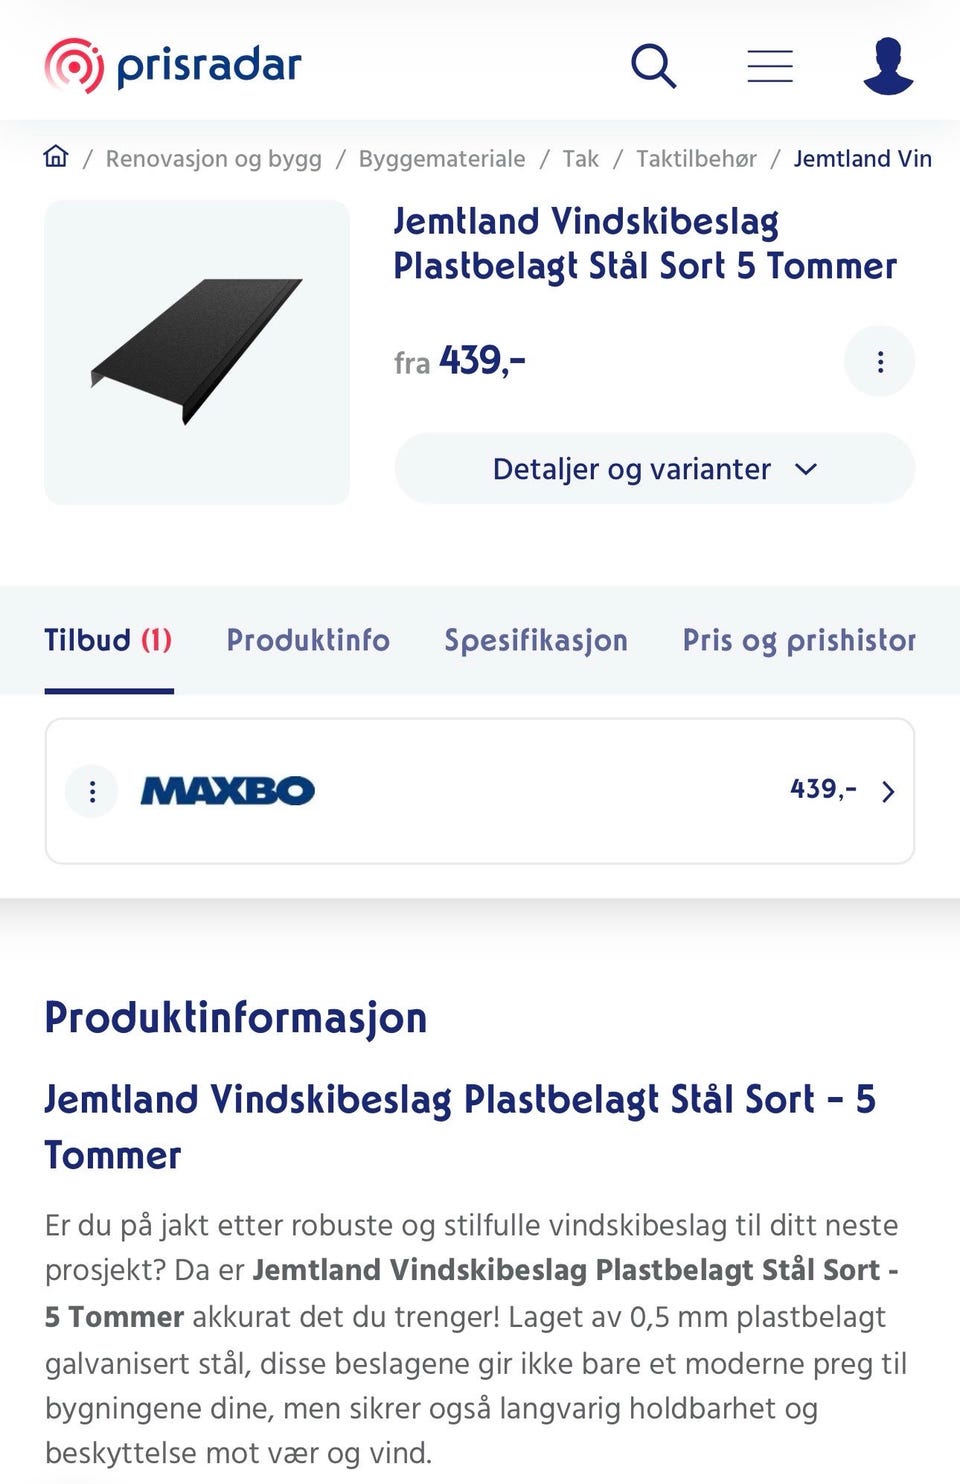Open the Byggemateriale breadcrumb link

pyautogui.click(x=442, y=158)
